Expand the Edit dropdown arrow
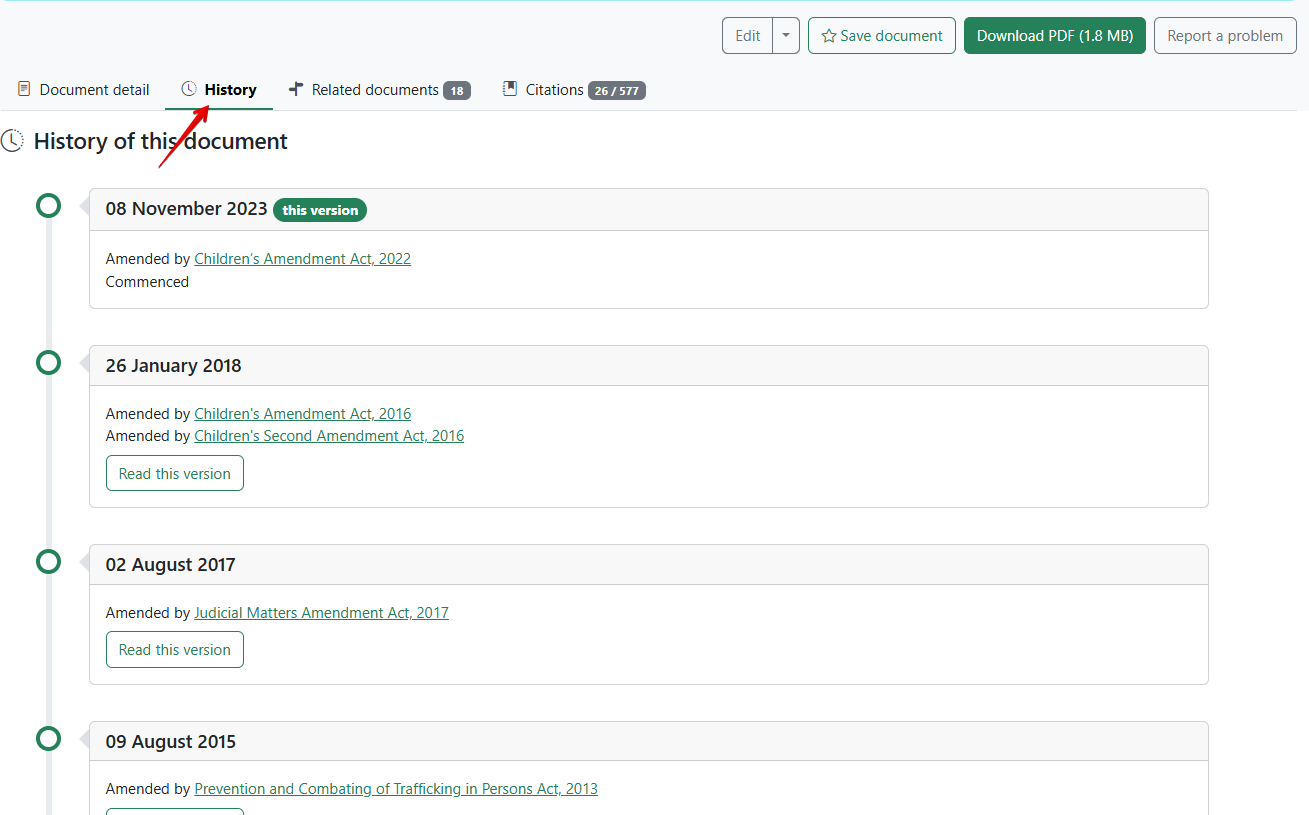1309x815 pixels. (786, 36)
